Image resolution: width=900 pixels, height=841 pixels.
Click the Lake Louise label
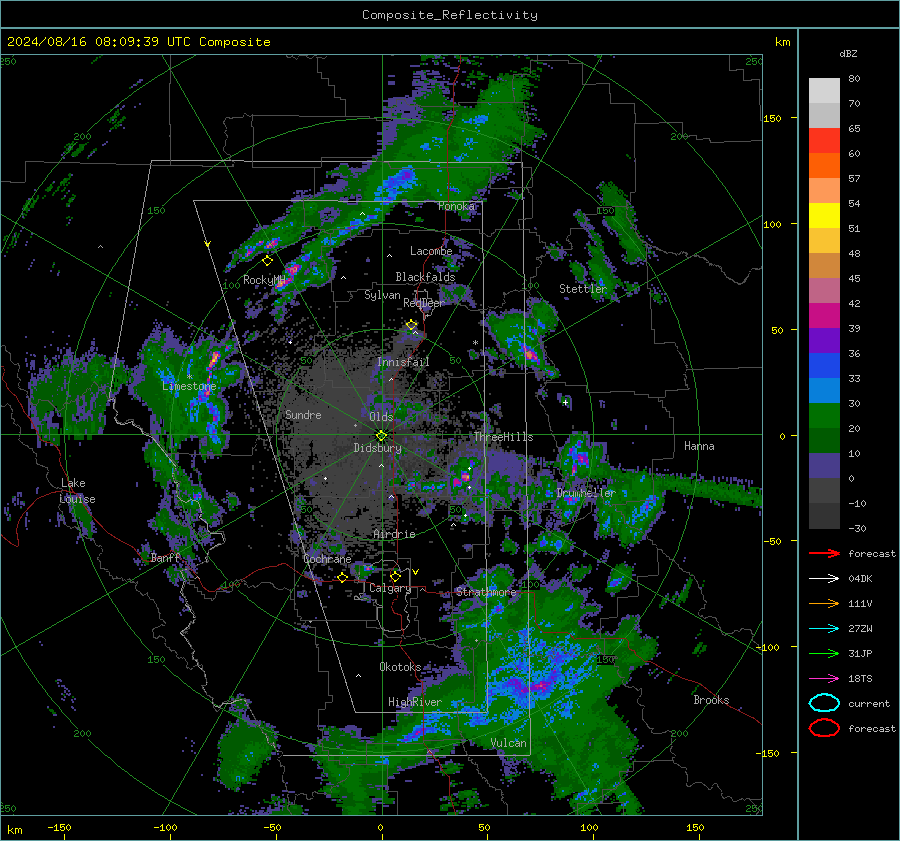point(77,491)
